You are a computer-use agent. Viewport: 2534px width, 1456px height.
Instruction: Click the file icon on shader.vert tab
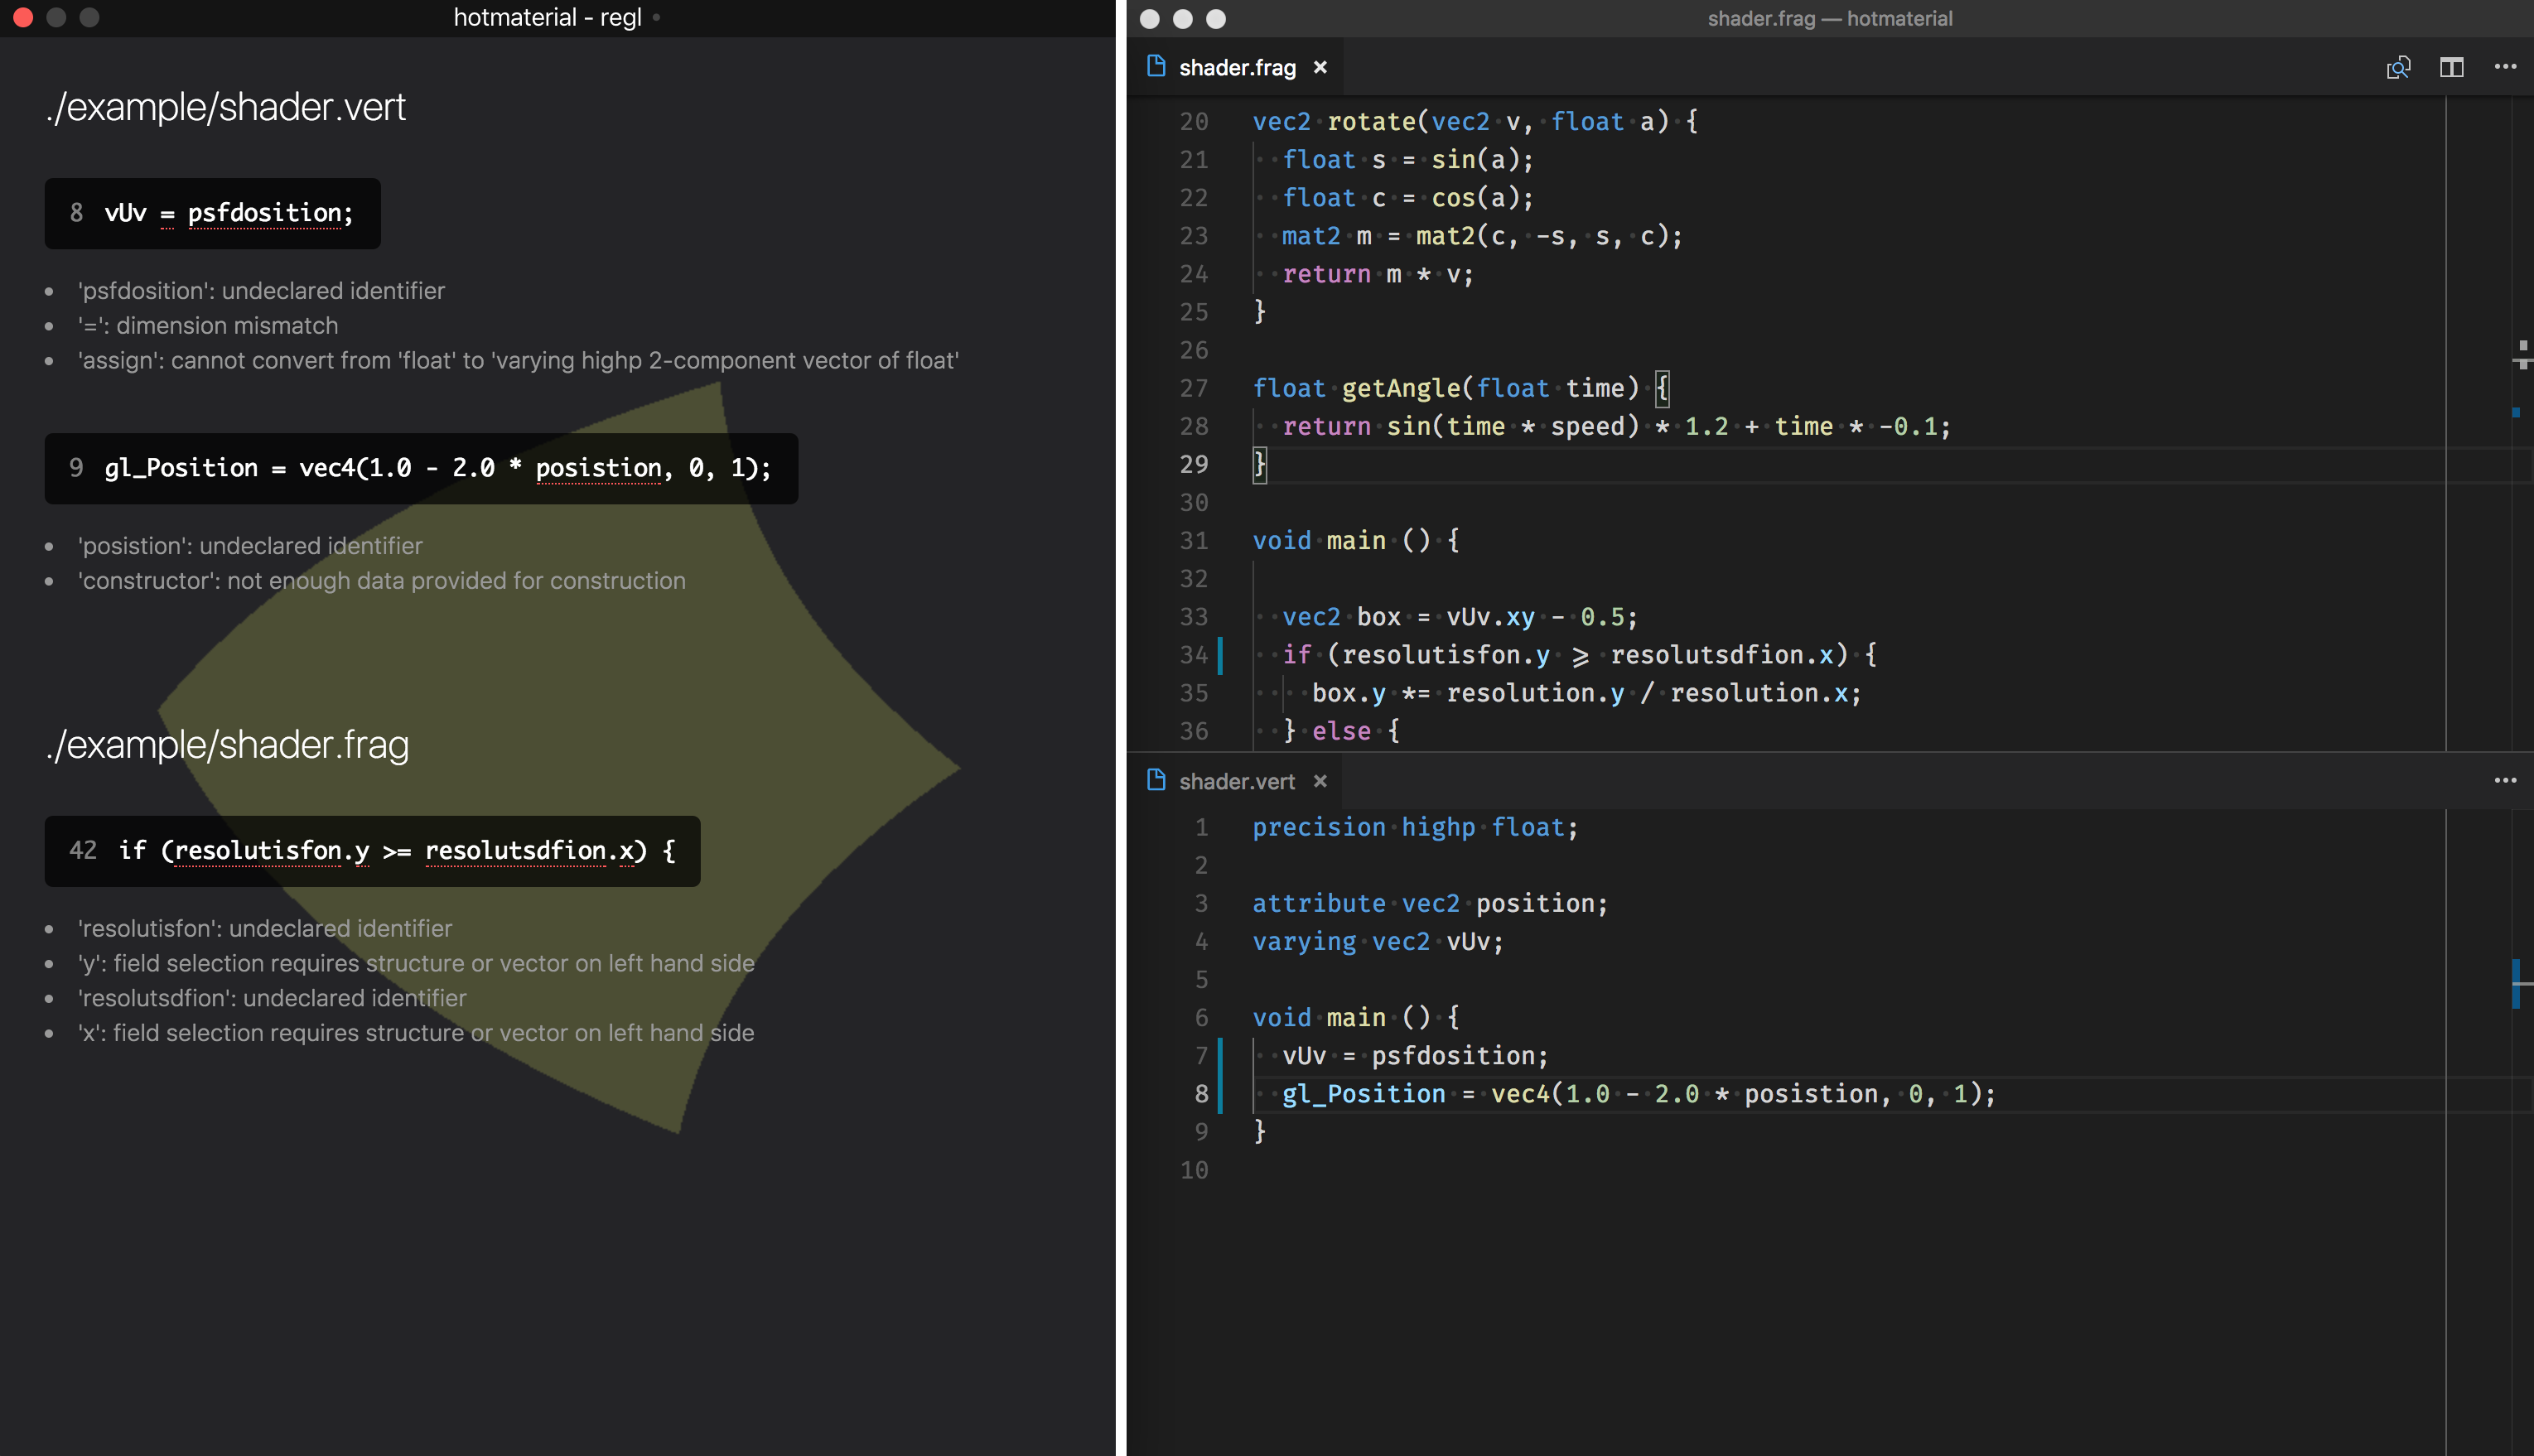(1156, 780)
